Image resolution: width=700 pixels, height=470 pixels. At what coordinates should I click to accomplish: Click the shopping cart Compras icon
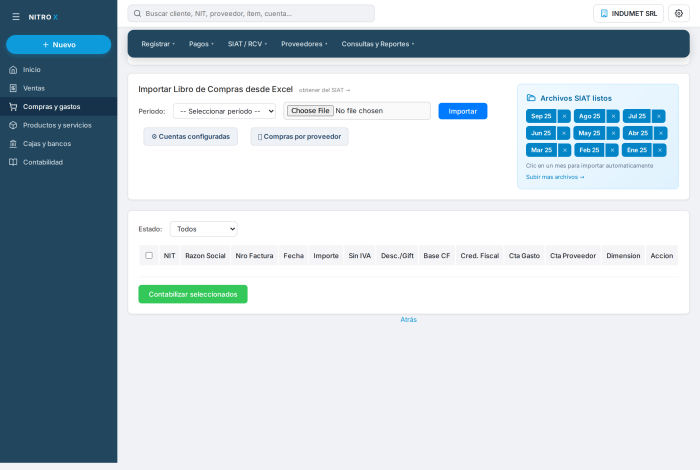point(13,107)
